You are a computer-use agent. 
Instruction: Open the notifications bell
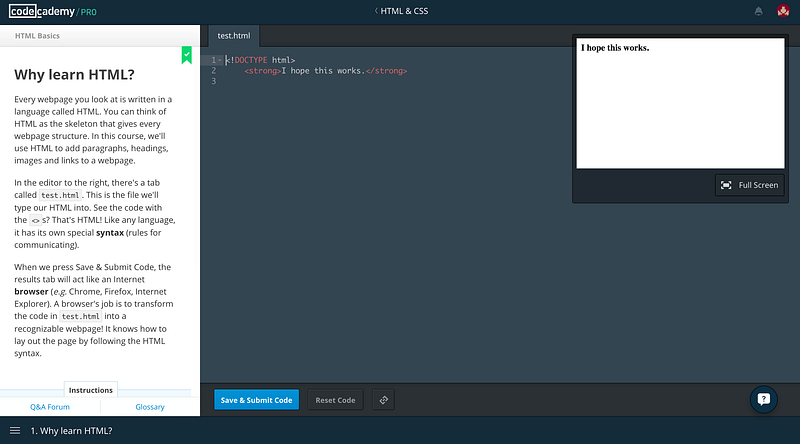(x=759, y=11)
